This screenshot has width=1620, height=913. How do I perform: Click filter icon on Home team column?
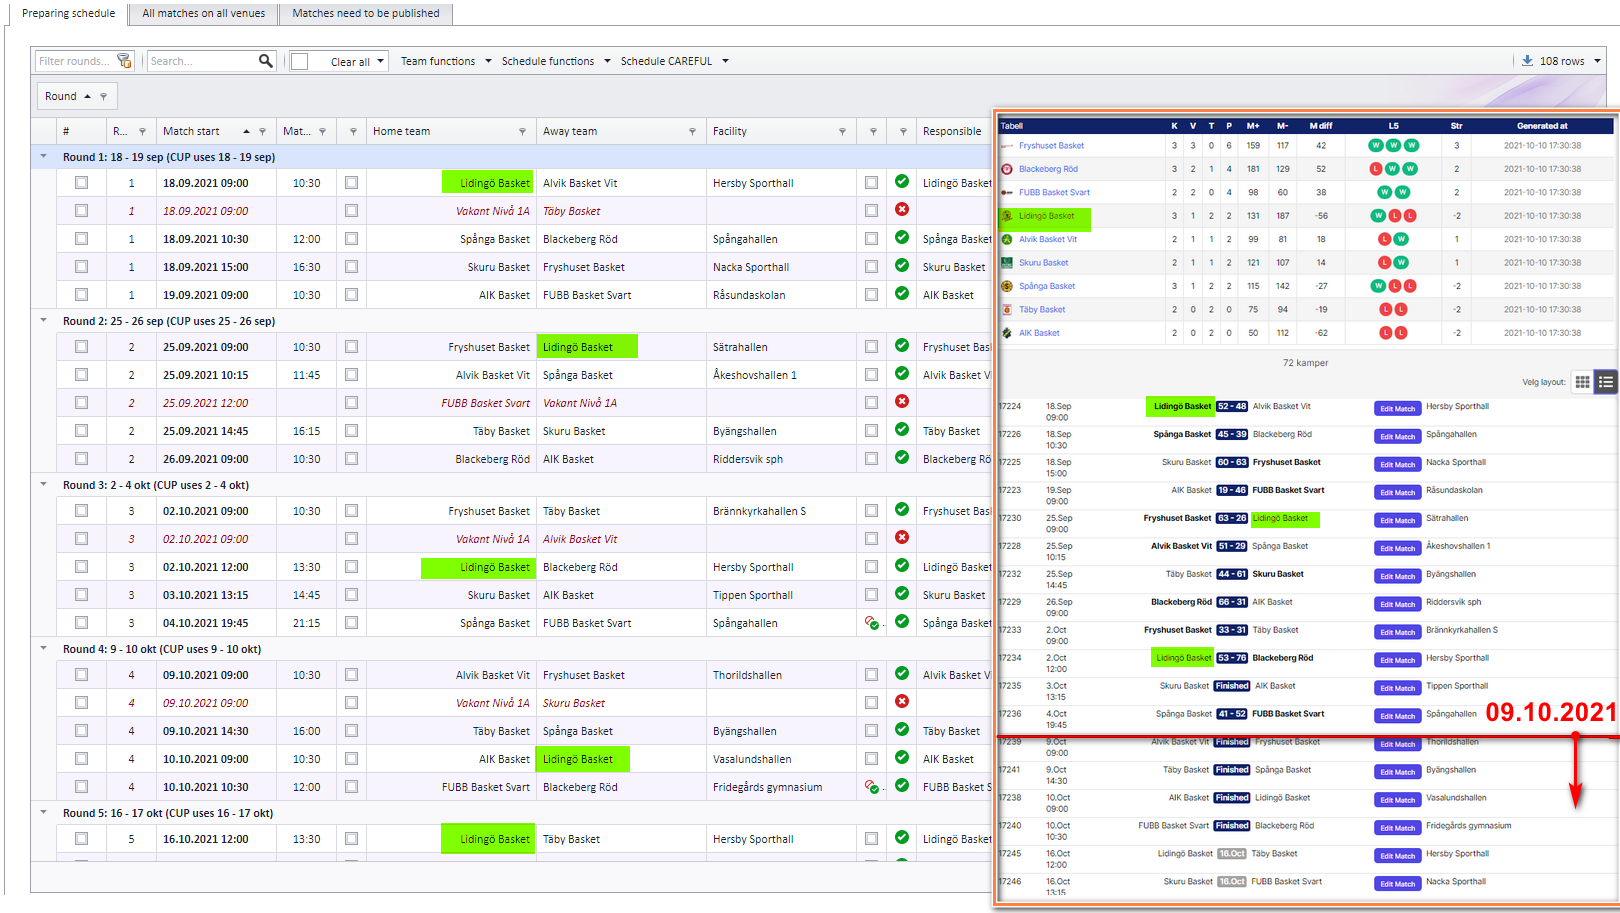pos(522,132)
